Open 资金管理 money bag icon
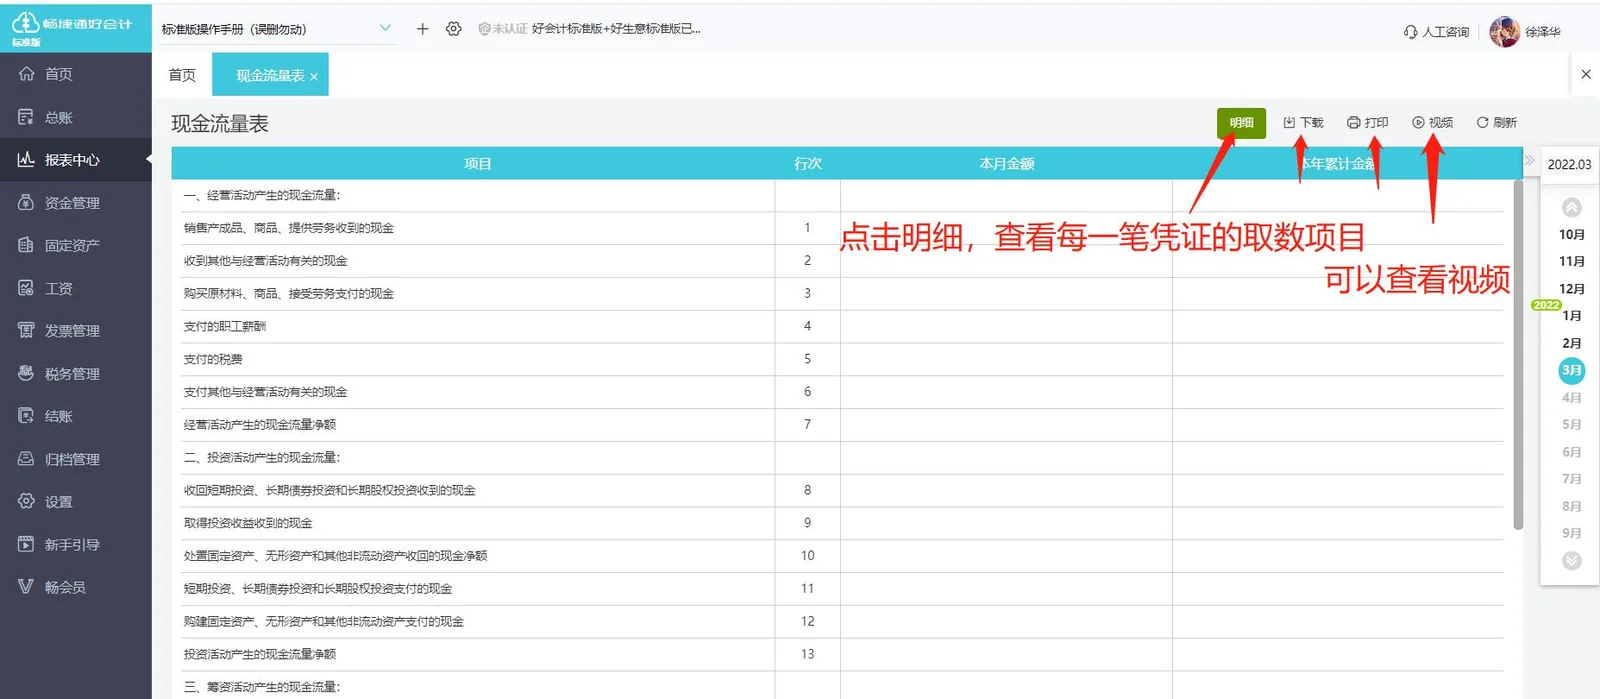 click(26, 202)
